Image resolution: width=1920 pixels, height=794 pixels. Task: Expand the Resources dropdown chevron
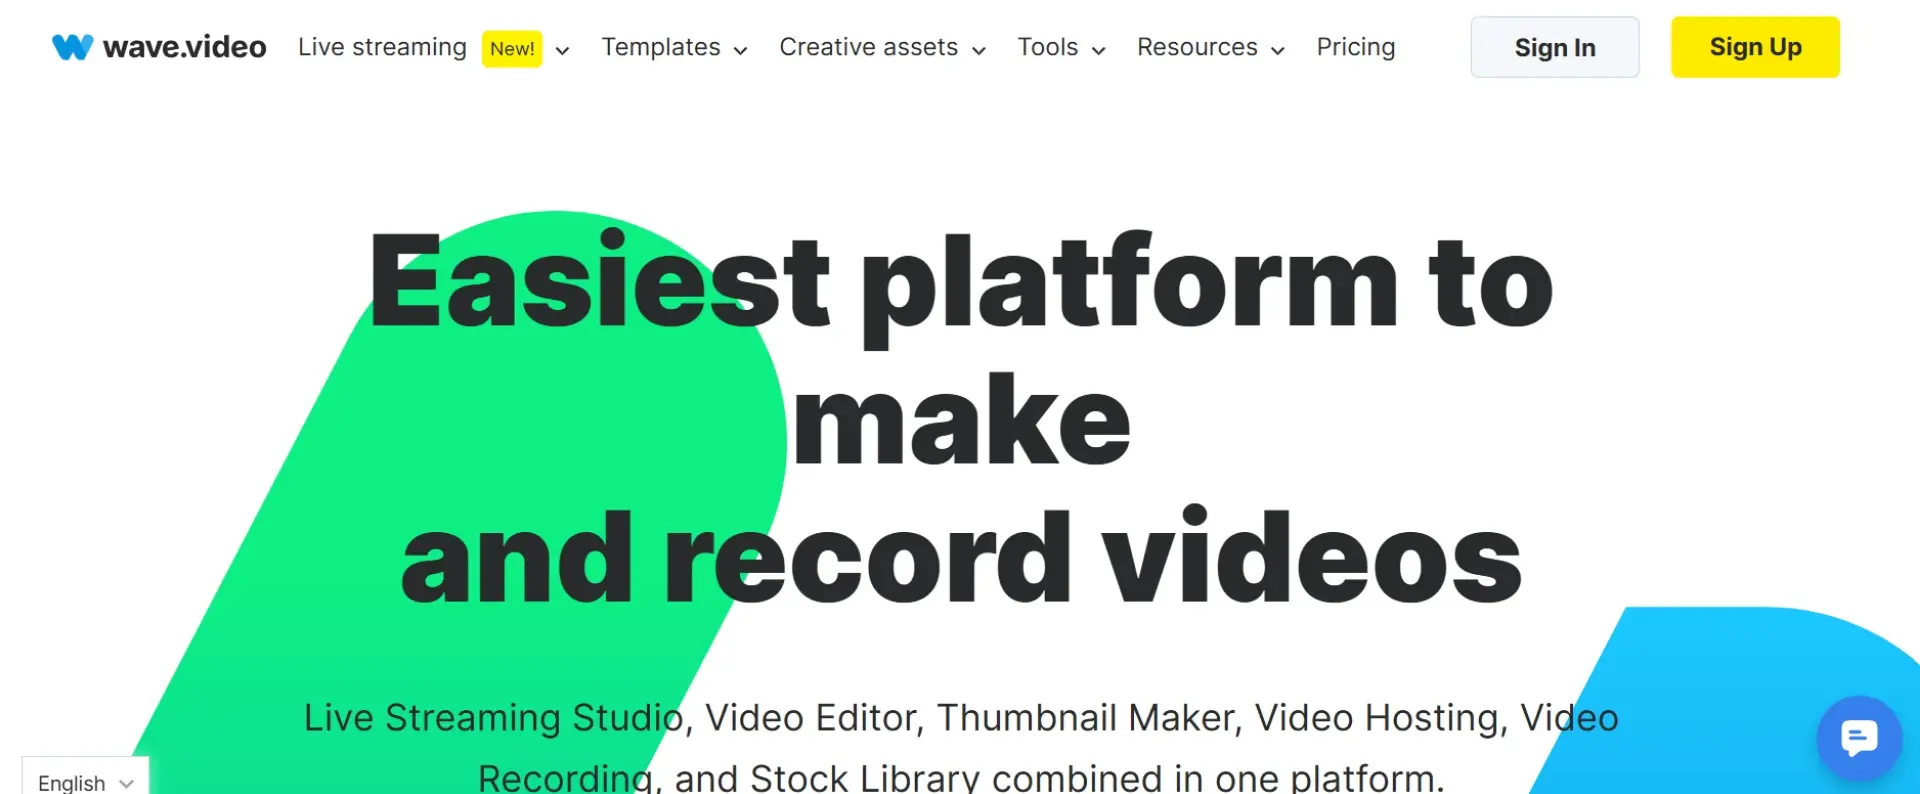(x=1278, y=50)
